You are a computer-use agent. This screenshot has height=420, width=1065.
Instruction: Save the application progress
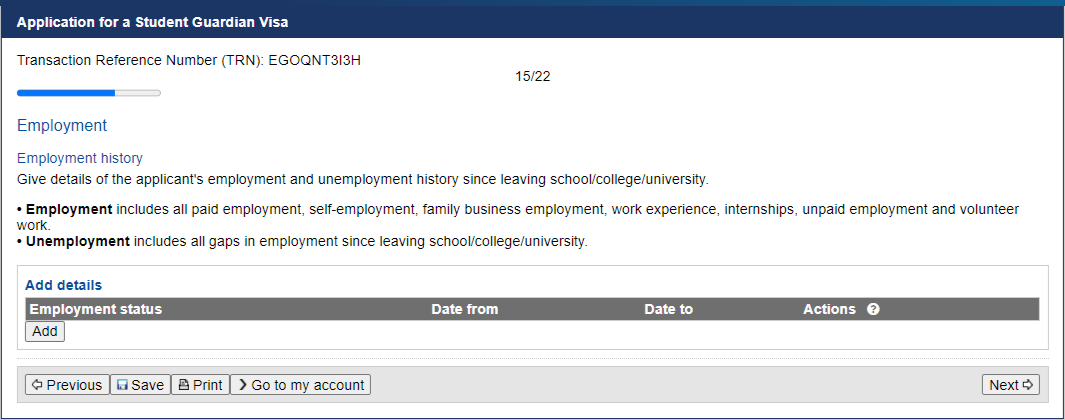tap(141, 385)
